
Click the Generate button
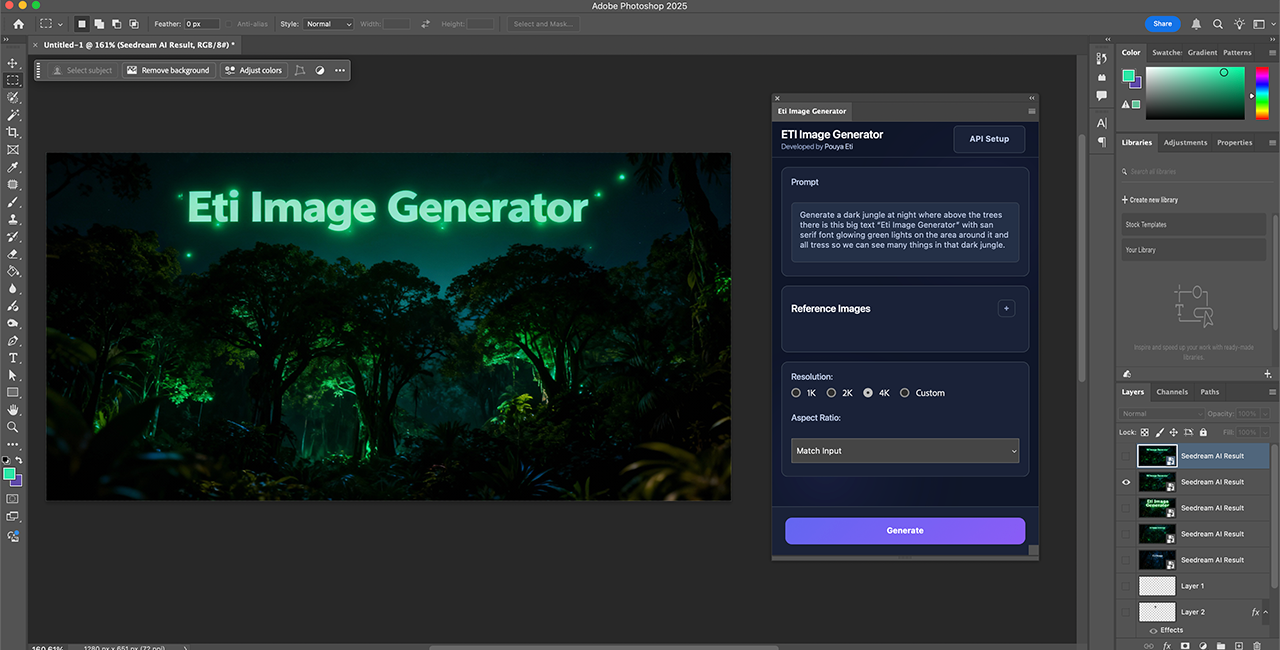point(904,531)
